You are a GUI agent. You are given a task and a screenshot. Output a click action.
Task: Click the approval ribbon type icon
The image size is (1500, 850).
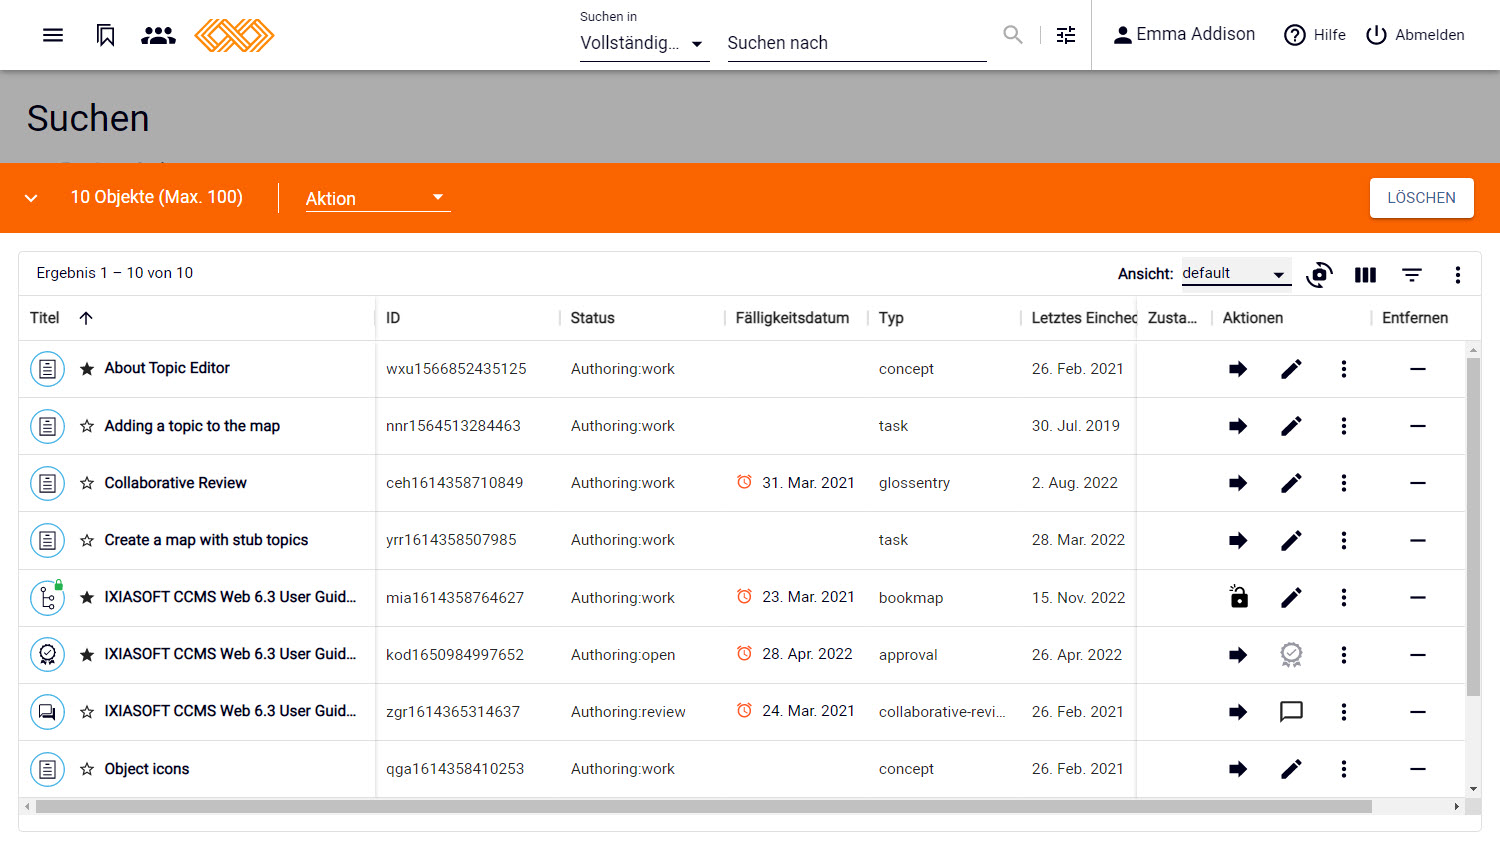pos(47,654)
